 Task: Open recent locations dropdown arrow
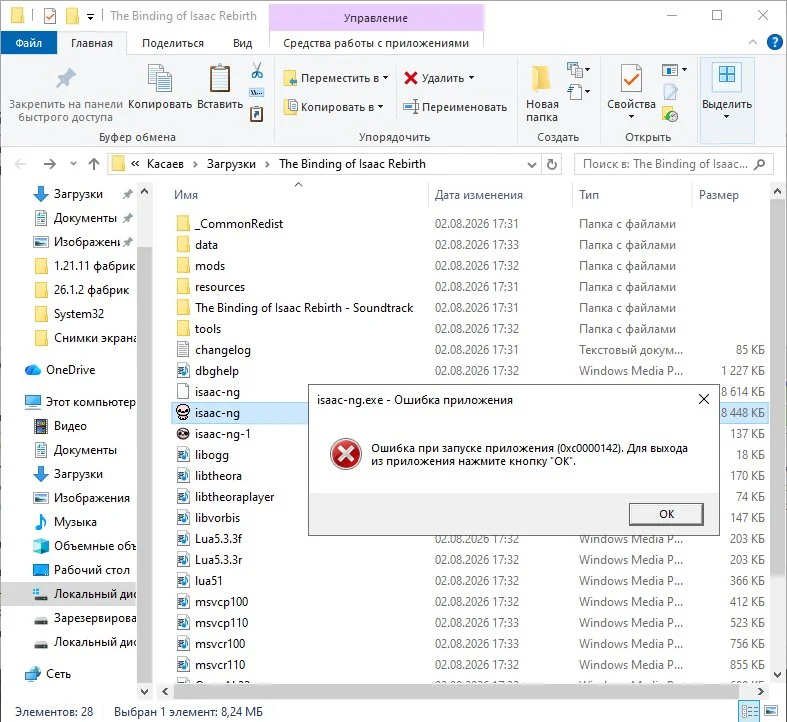point(73,164)
